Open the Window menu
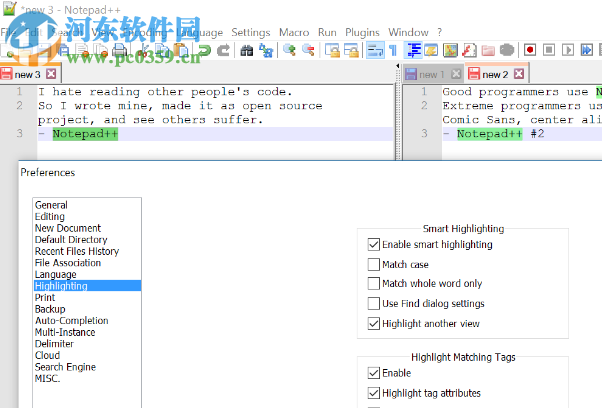This screenshot has height=408, width=602. [408, 32]
